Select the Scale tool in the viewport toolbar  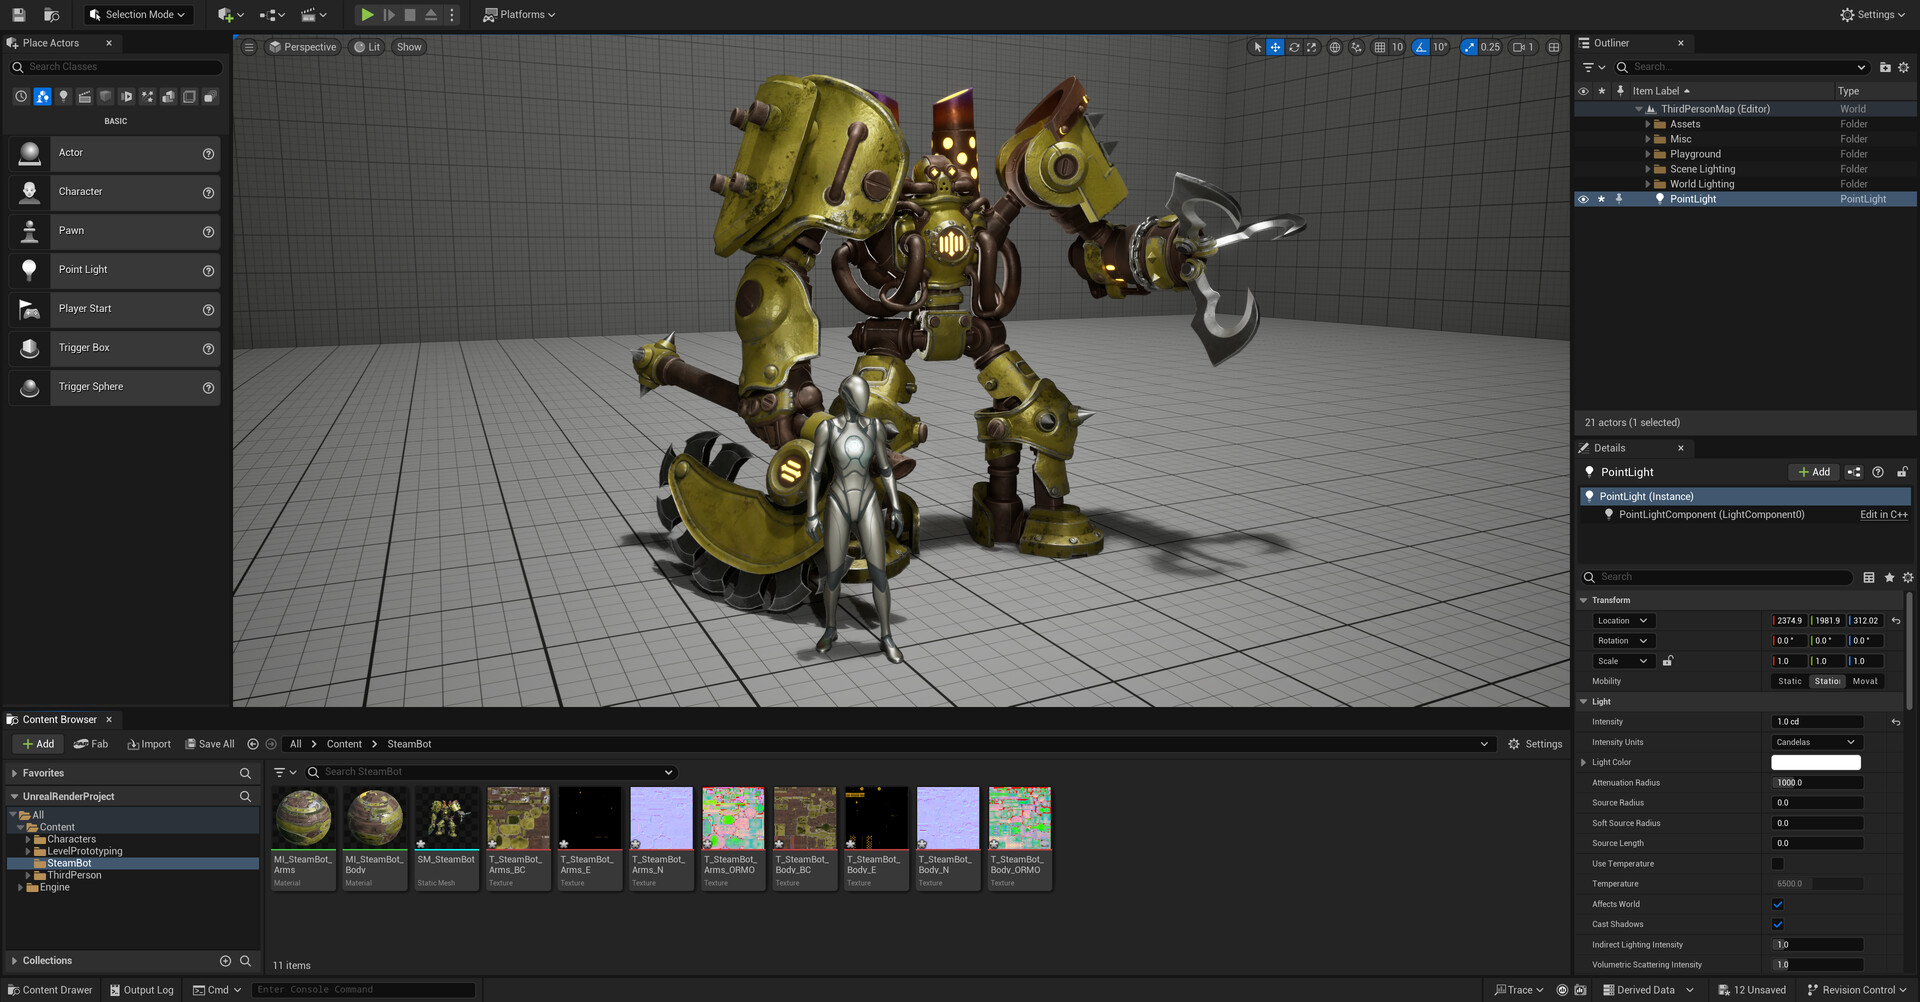[1311, 47]
